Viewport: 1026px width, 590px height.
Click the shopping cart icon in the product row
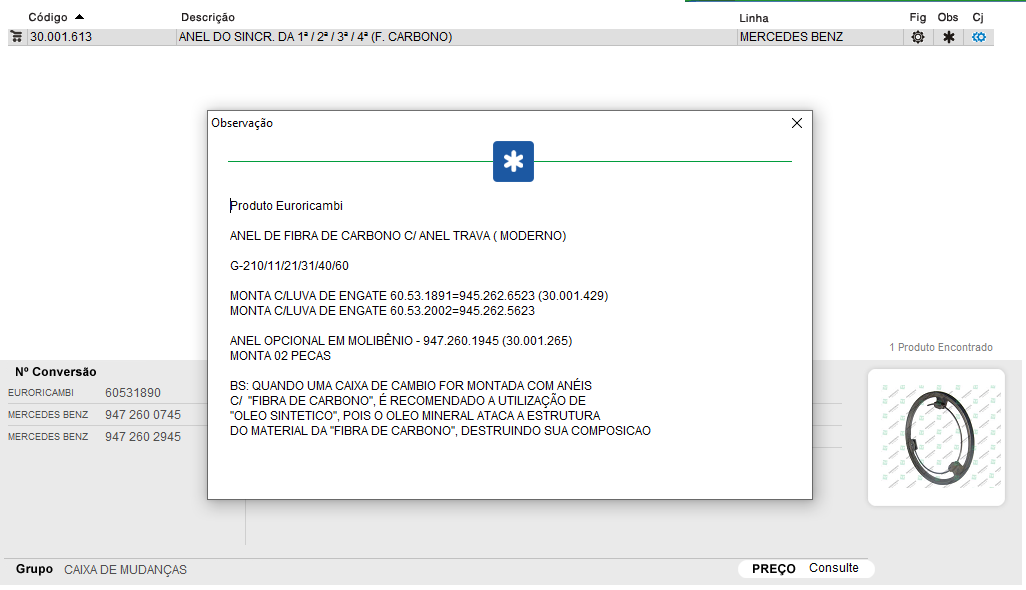(x=16, y=37)
